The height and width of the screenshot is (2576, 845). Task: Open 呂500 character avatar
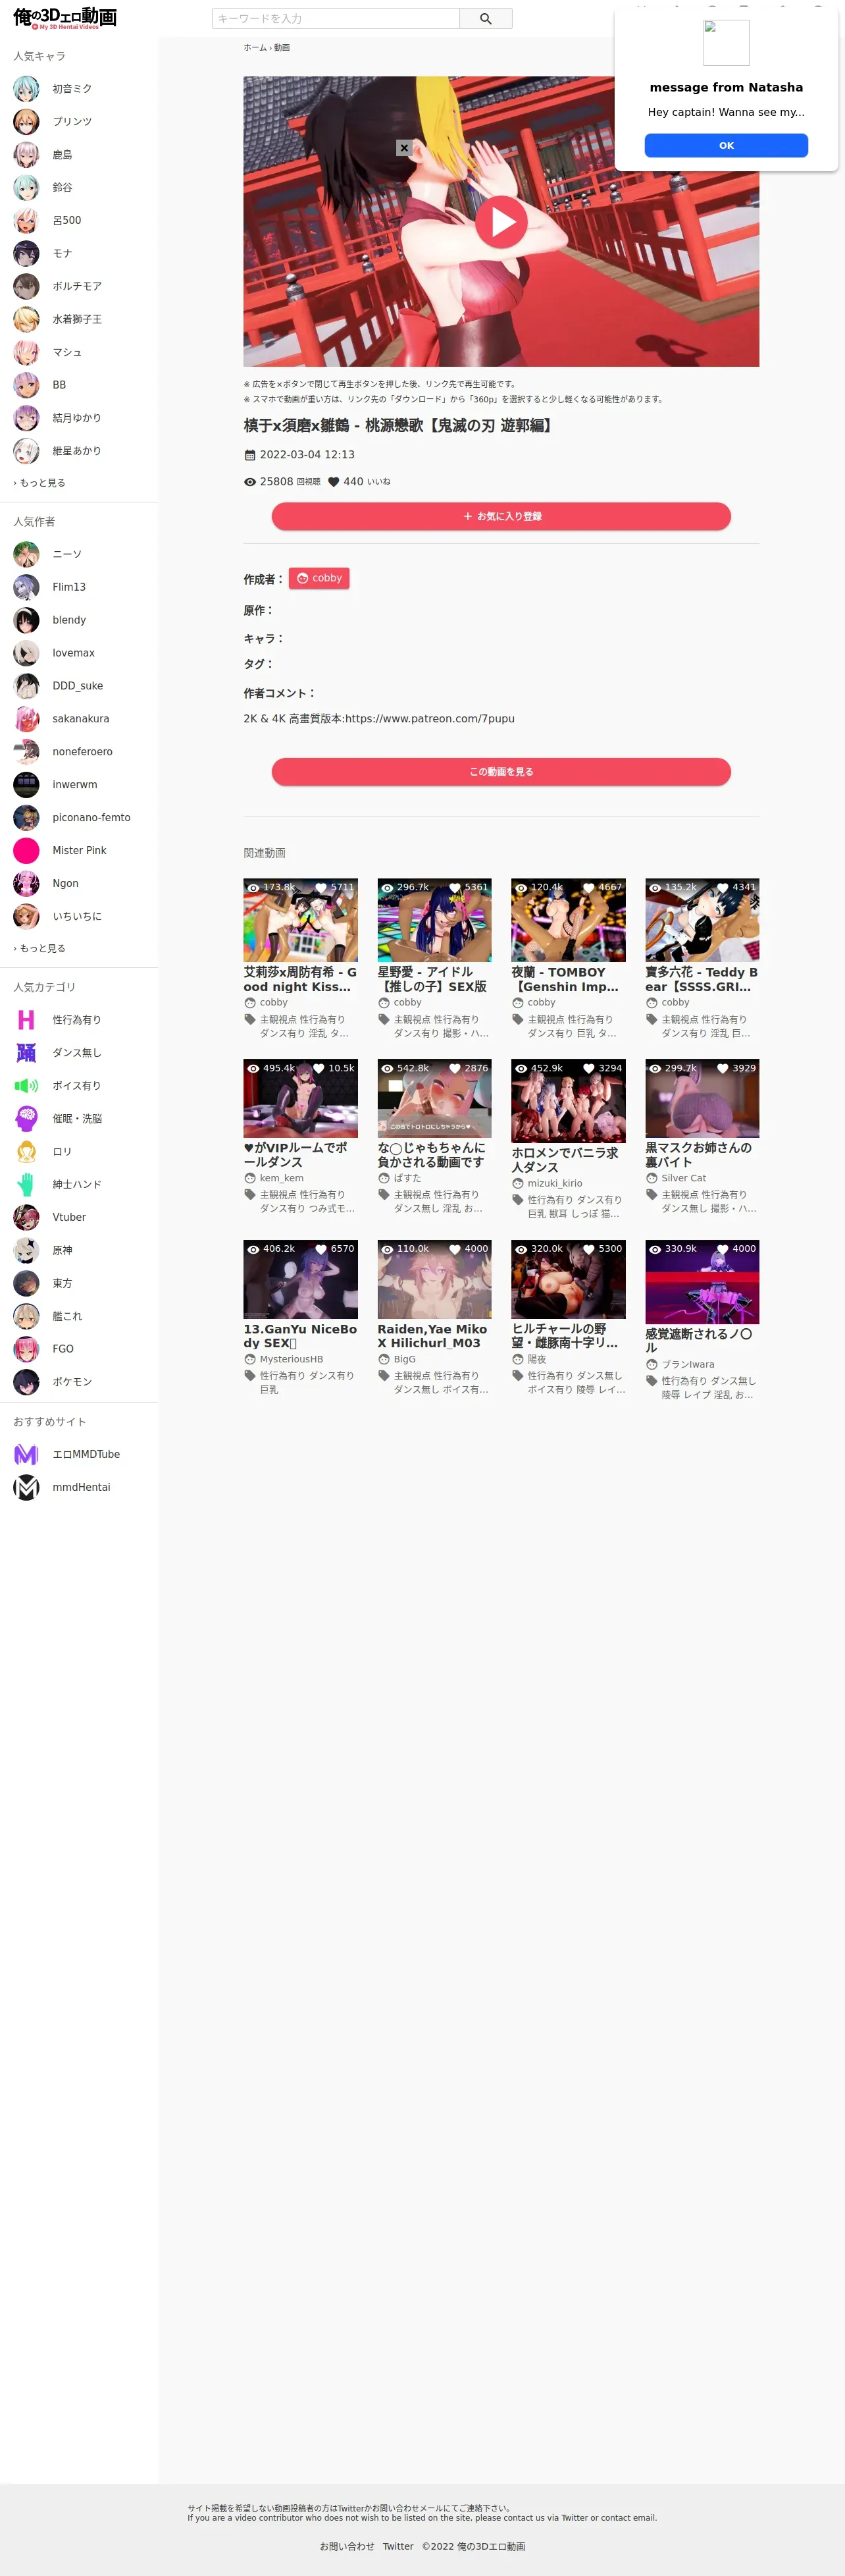26,221
